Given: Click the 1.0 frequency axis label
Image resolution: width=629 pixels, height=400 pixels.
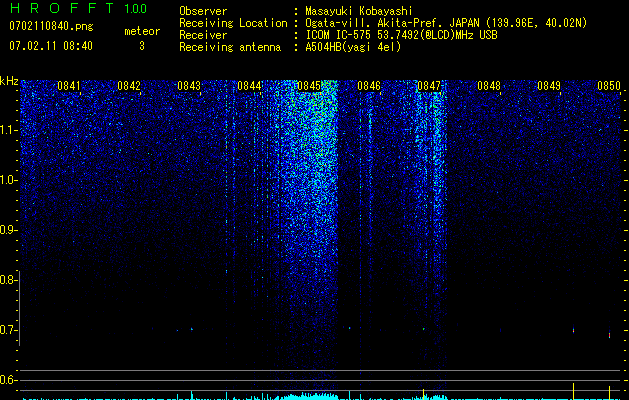Looking at the screenshot, I should click(8, 180).
